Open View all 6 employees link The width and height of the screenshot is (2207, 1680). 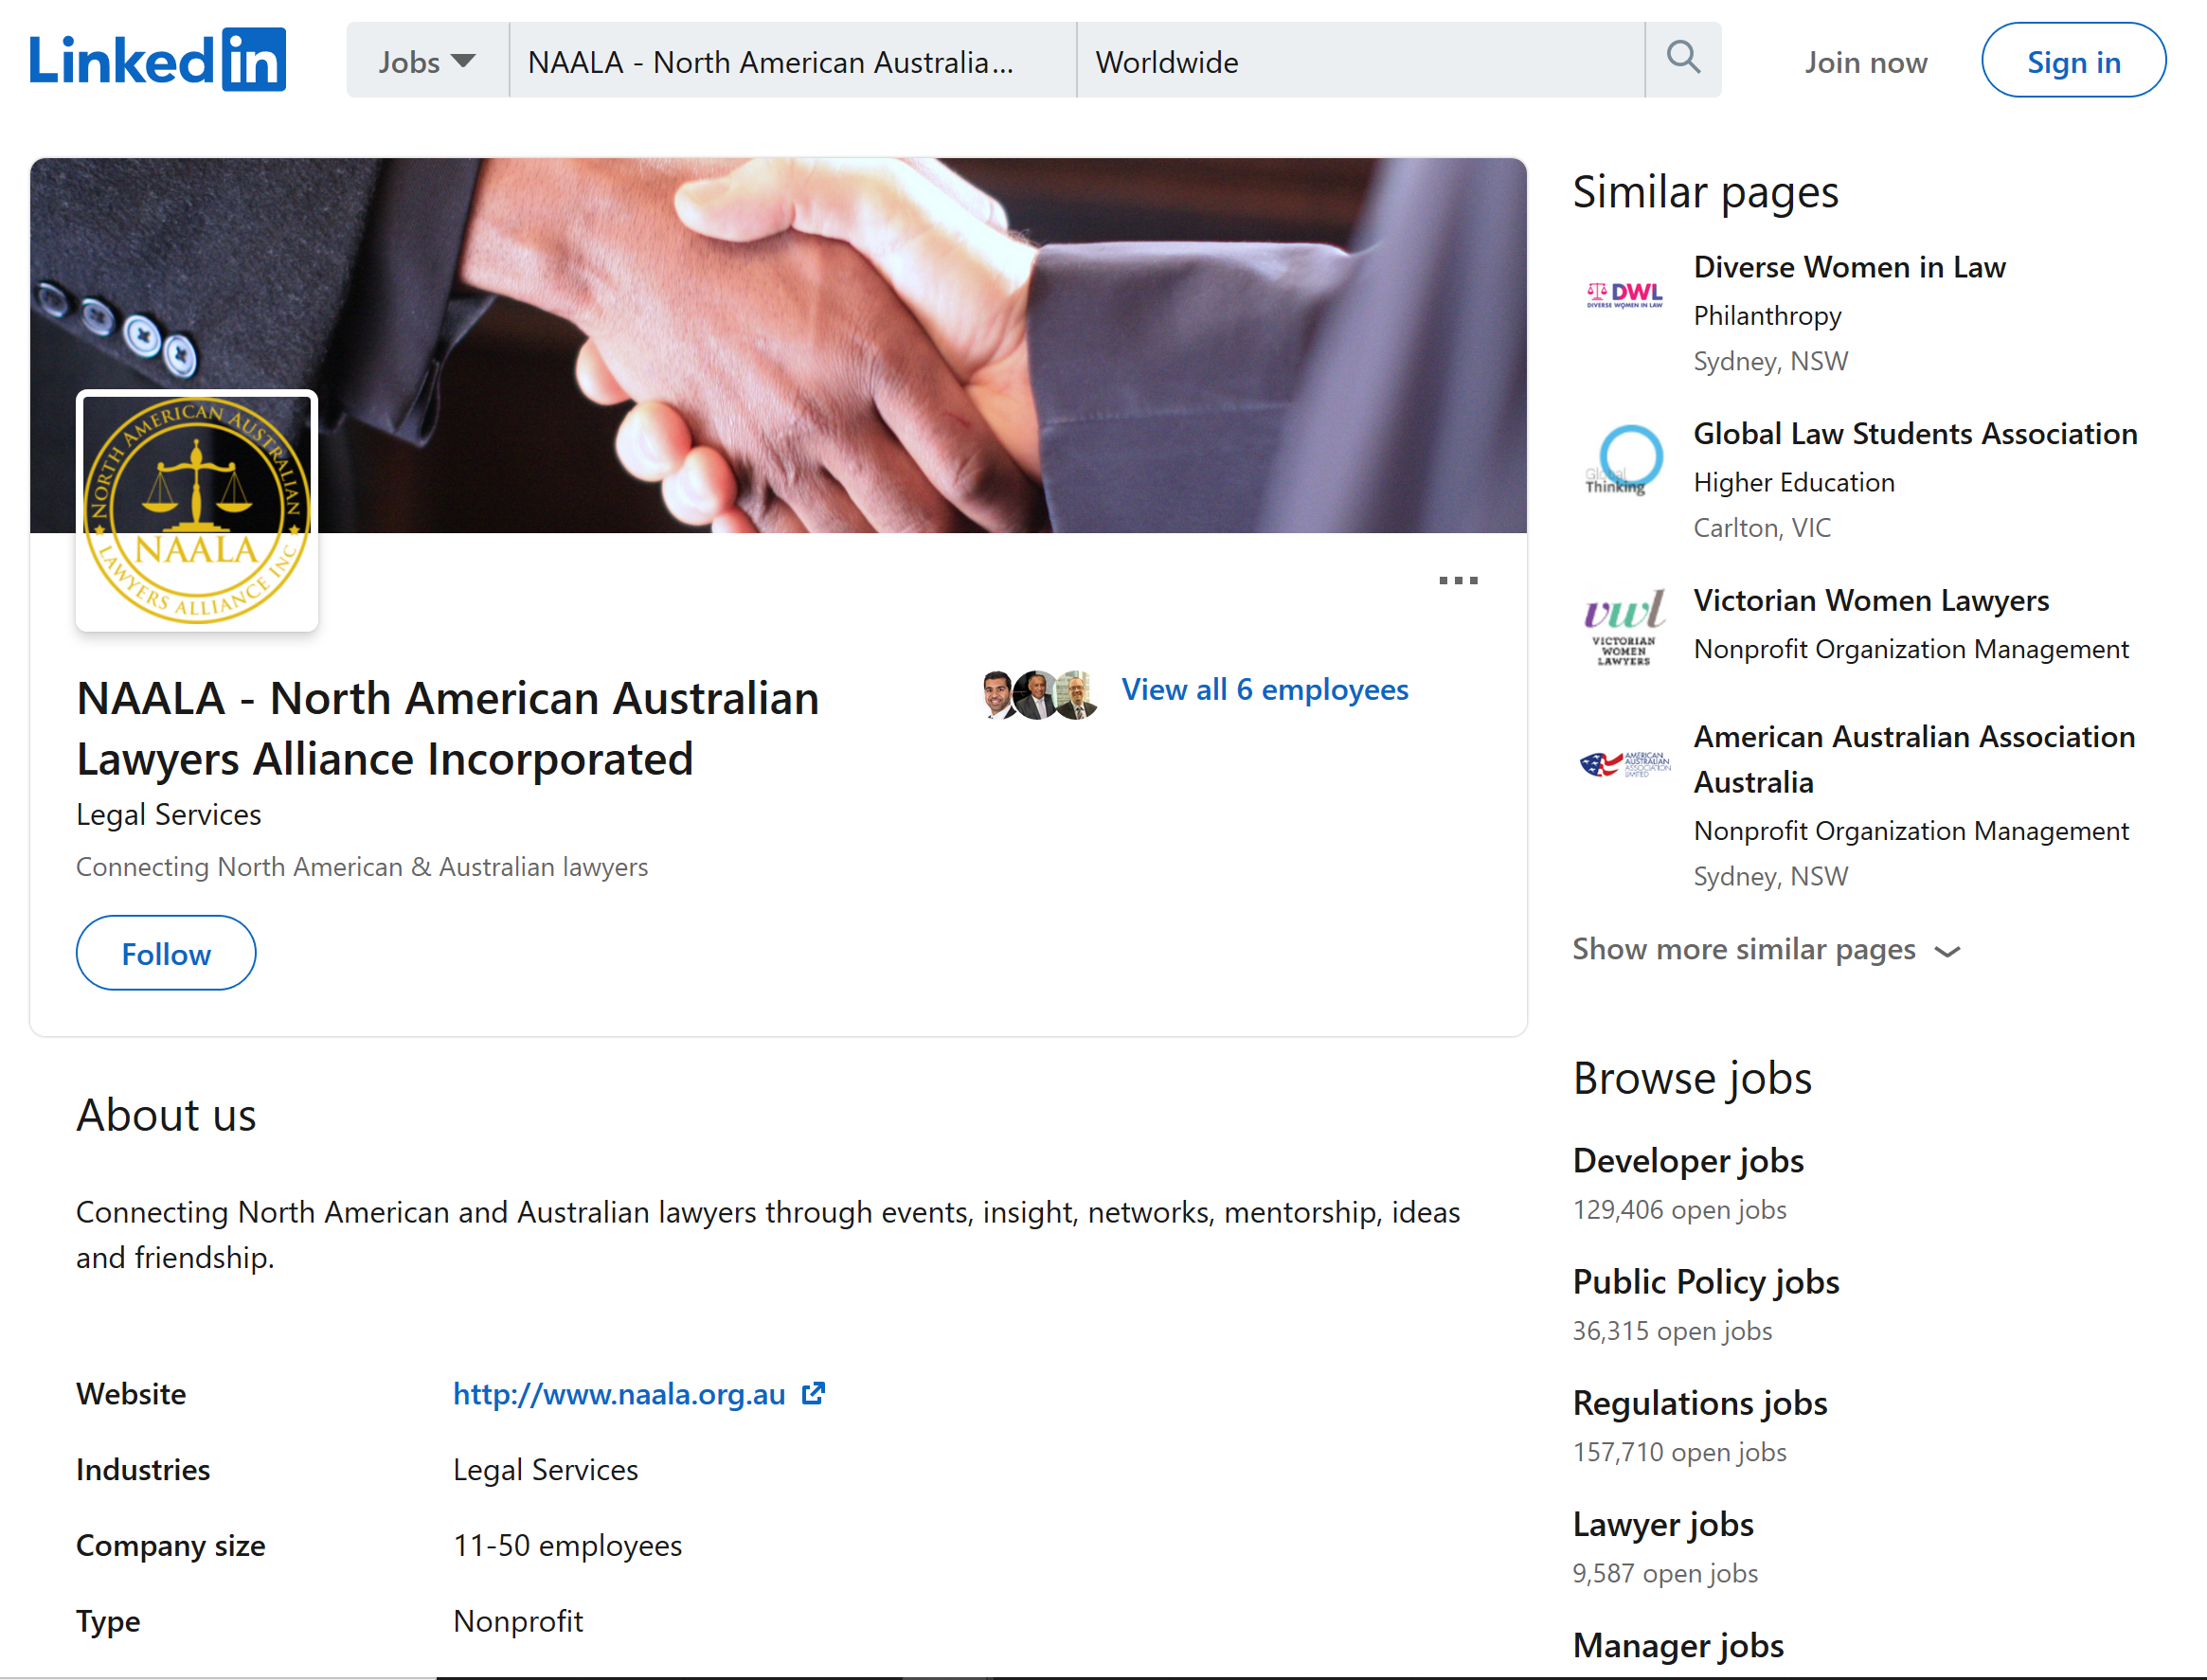pos(1265,689)
